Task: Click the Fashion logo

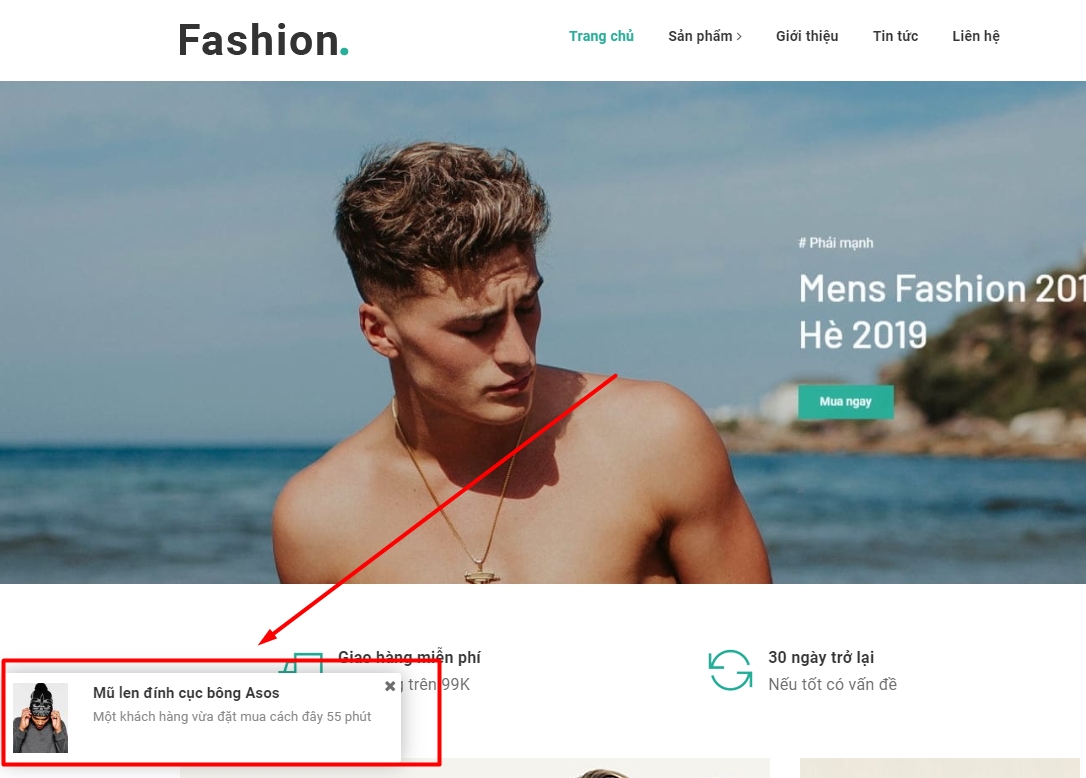Action: [x=263, y=40]
